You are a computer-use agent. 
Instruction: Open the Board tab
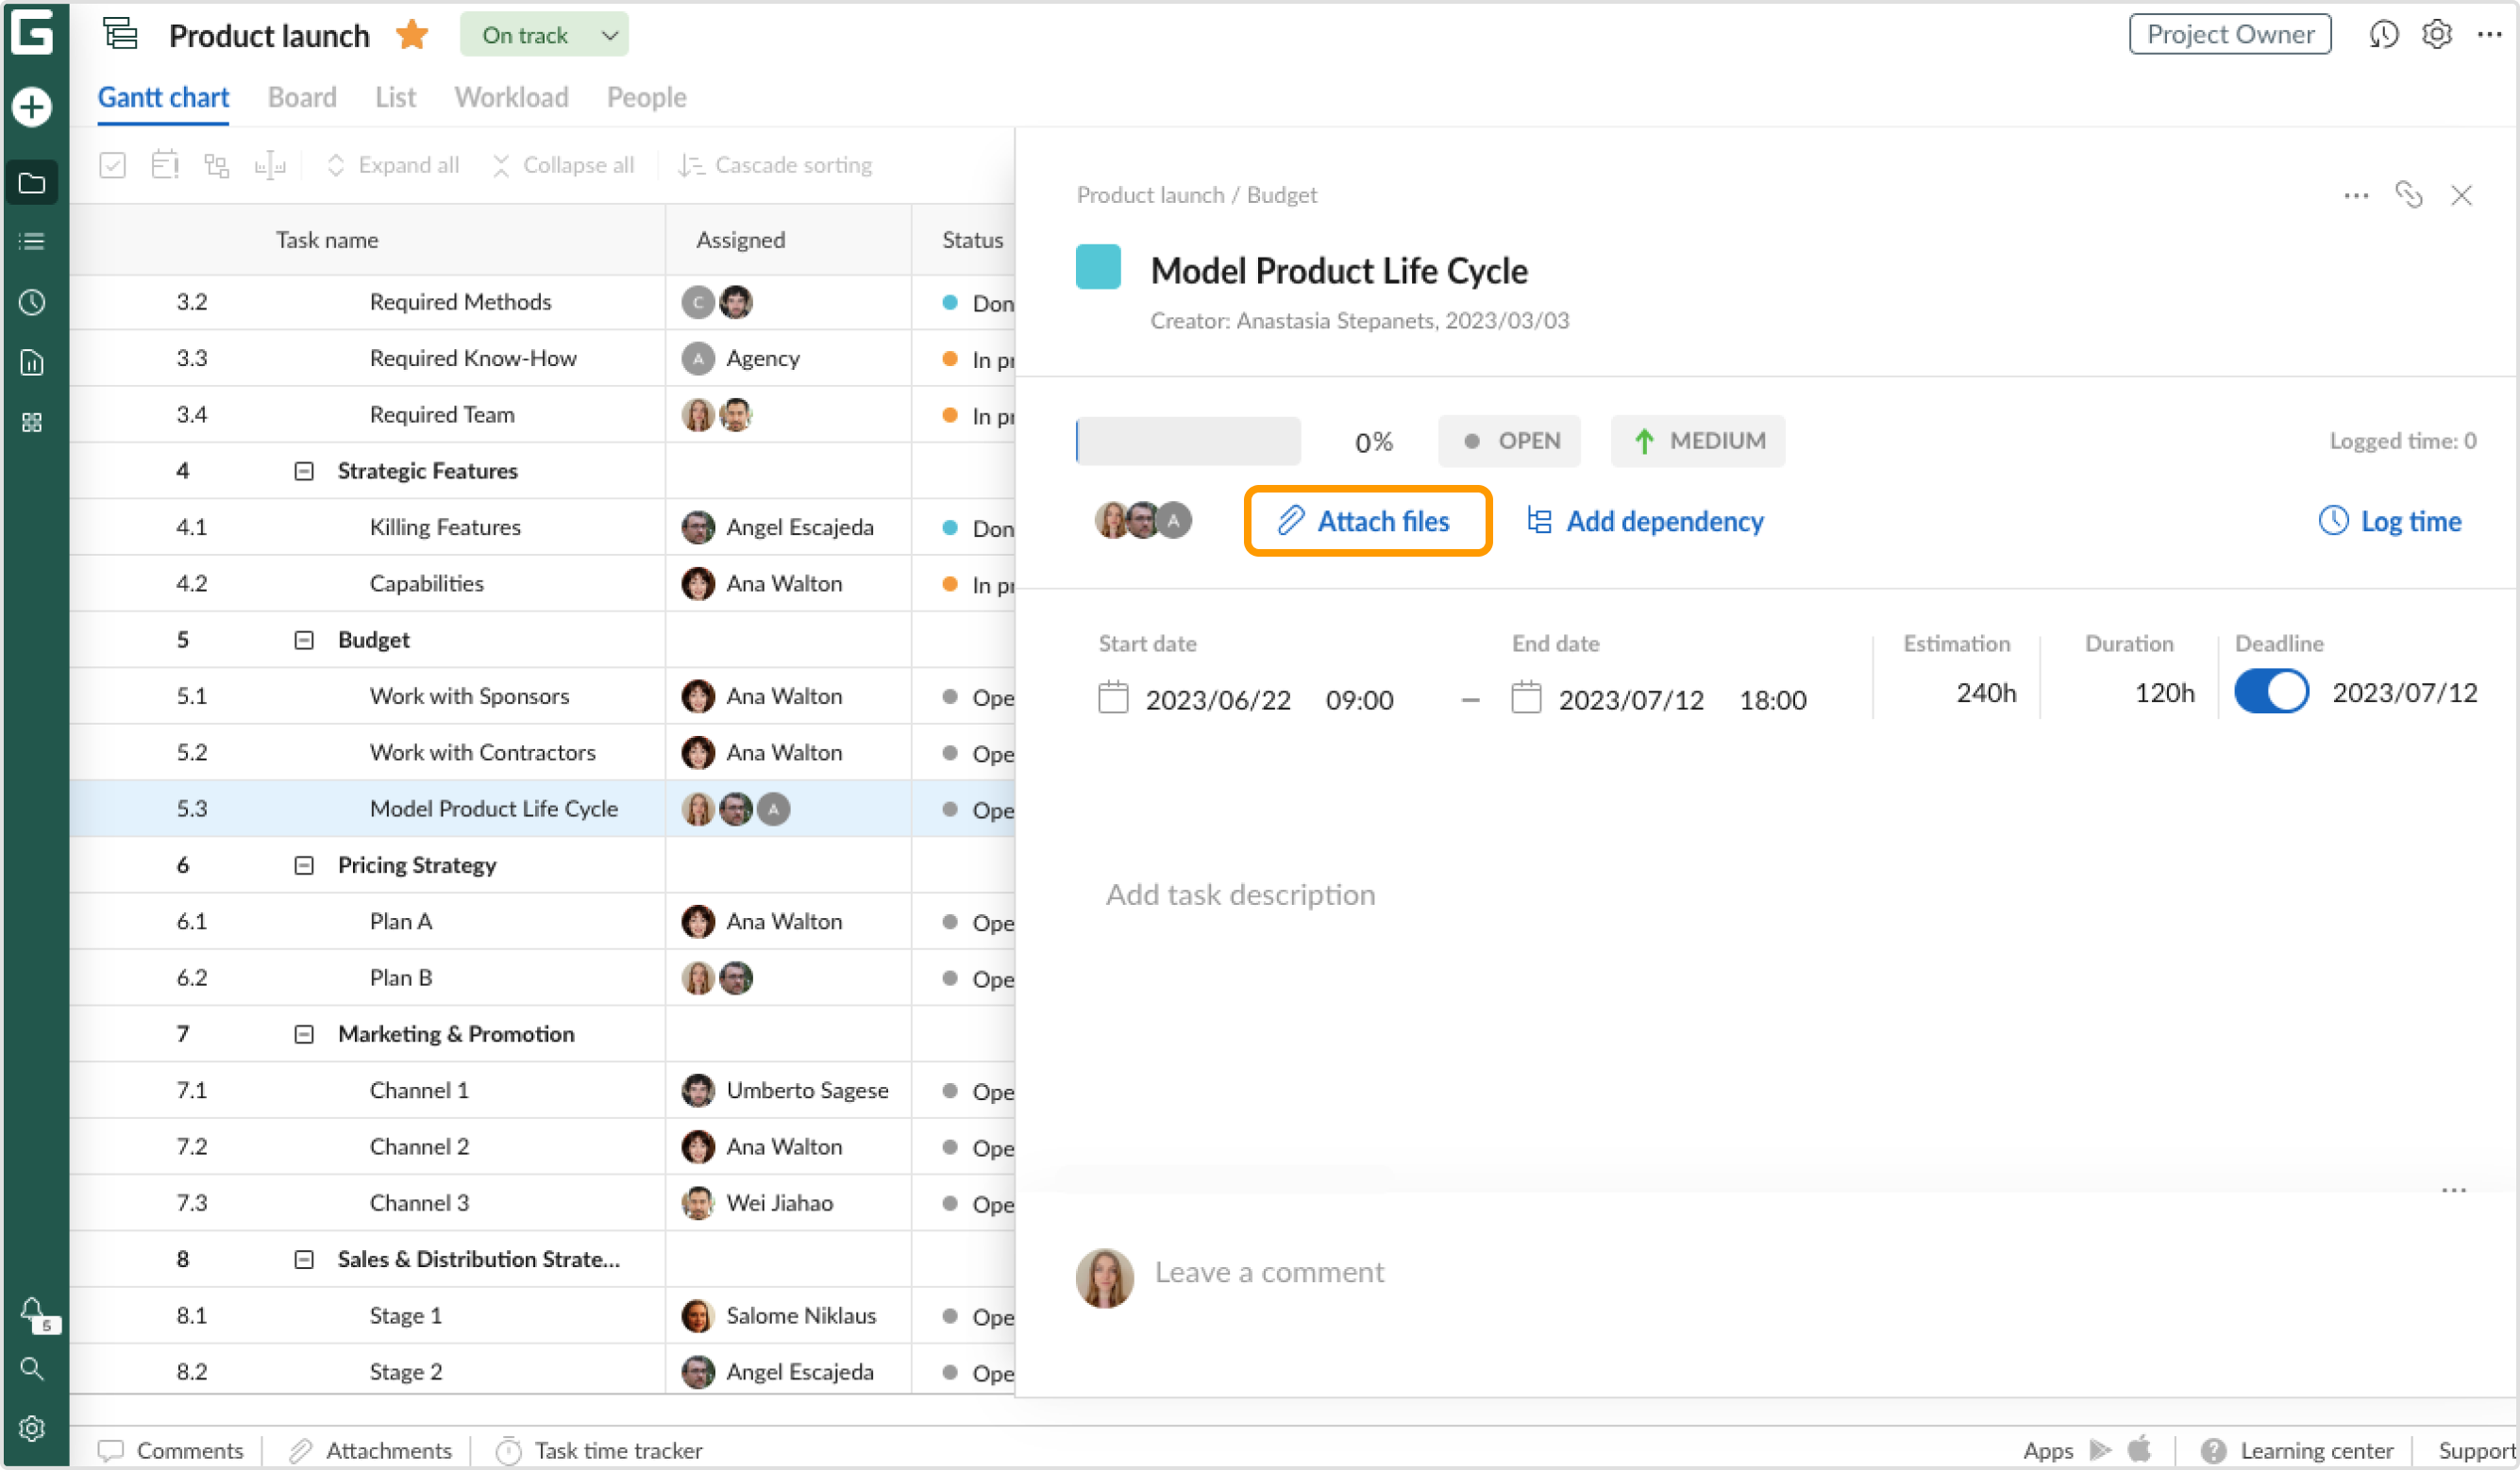coord(302,97)
